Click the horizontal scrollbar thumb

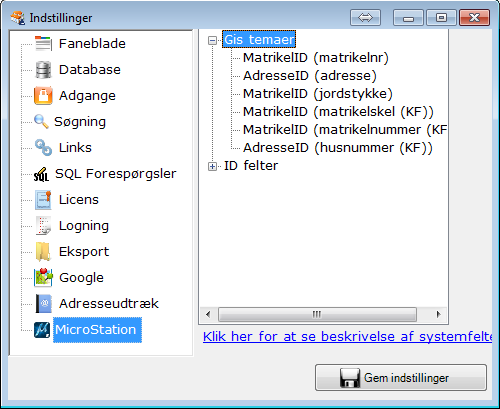pos(317,314)
